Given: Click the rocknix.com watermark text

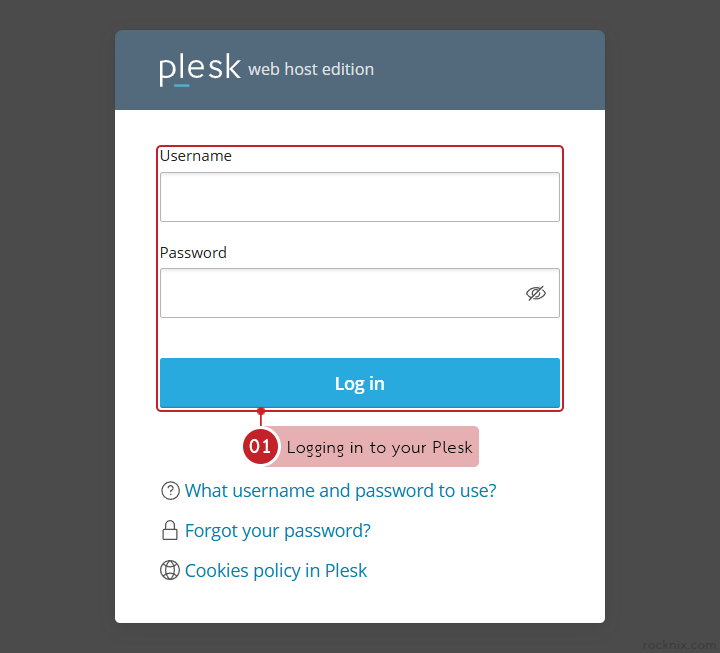Looking at the screenshot, I should coord(681,645).
